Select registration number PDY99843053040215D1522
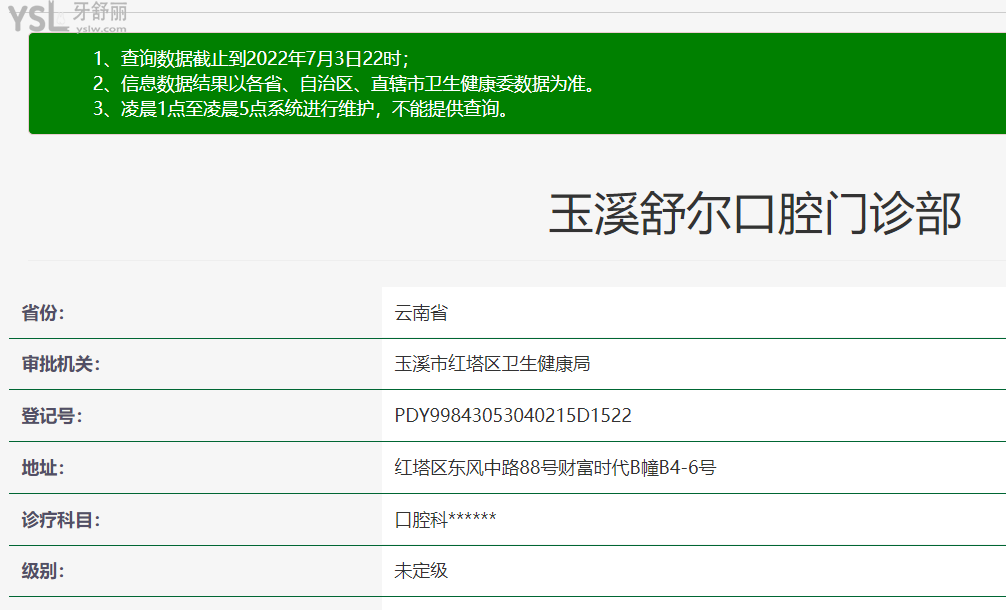Image resolution: width=1006 pixels, height=610 pixels. tap(513, 416)
